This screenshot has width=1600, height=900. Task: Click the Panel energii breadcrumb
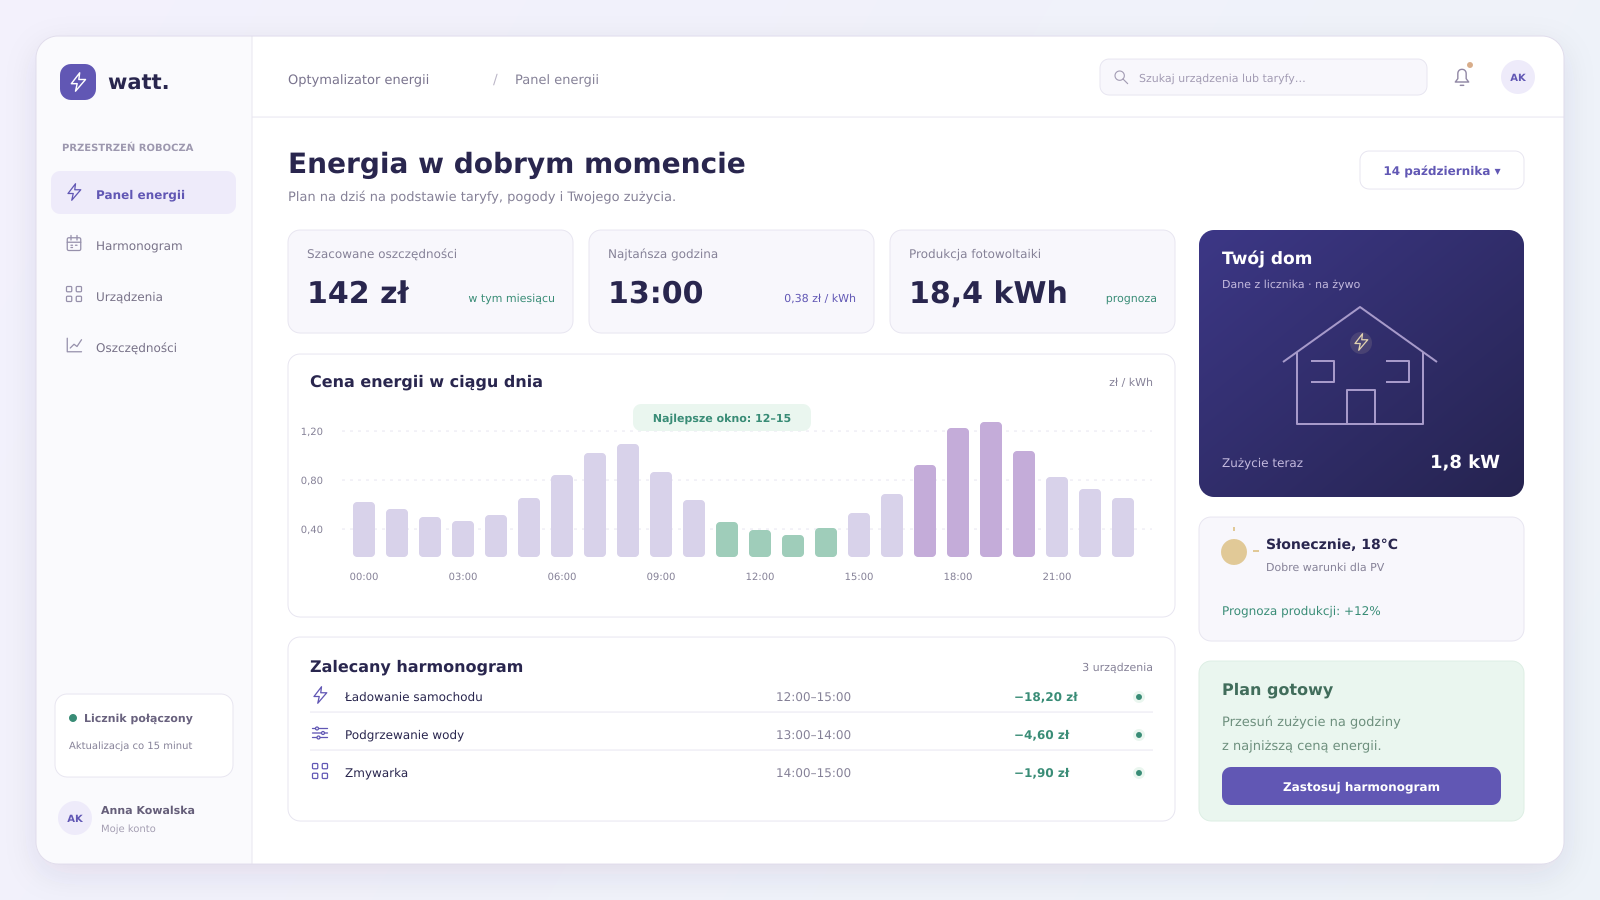(557, 79)
